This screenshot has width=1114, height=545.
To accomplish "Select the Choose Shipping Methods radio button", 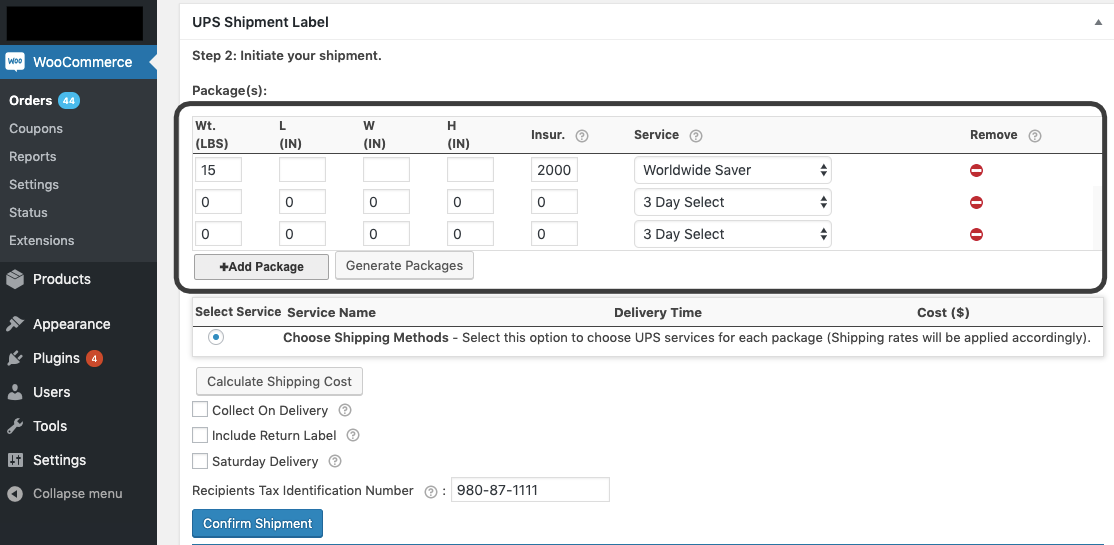I will (216, 338).
